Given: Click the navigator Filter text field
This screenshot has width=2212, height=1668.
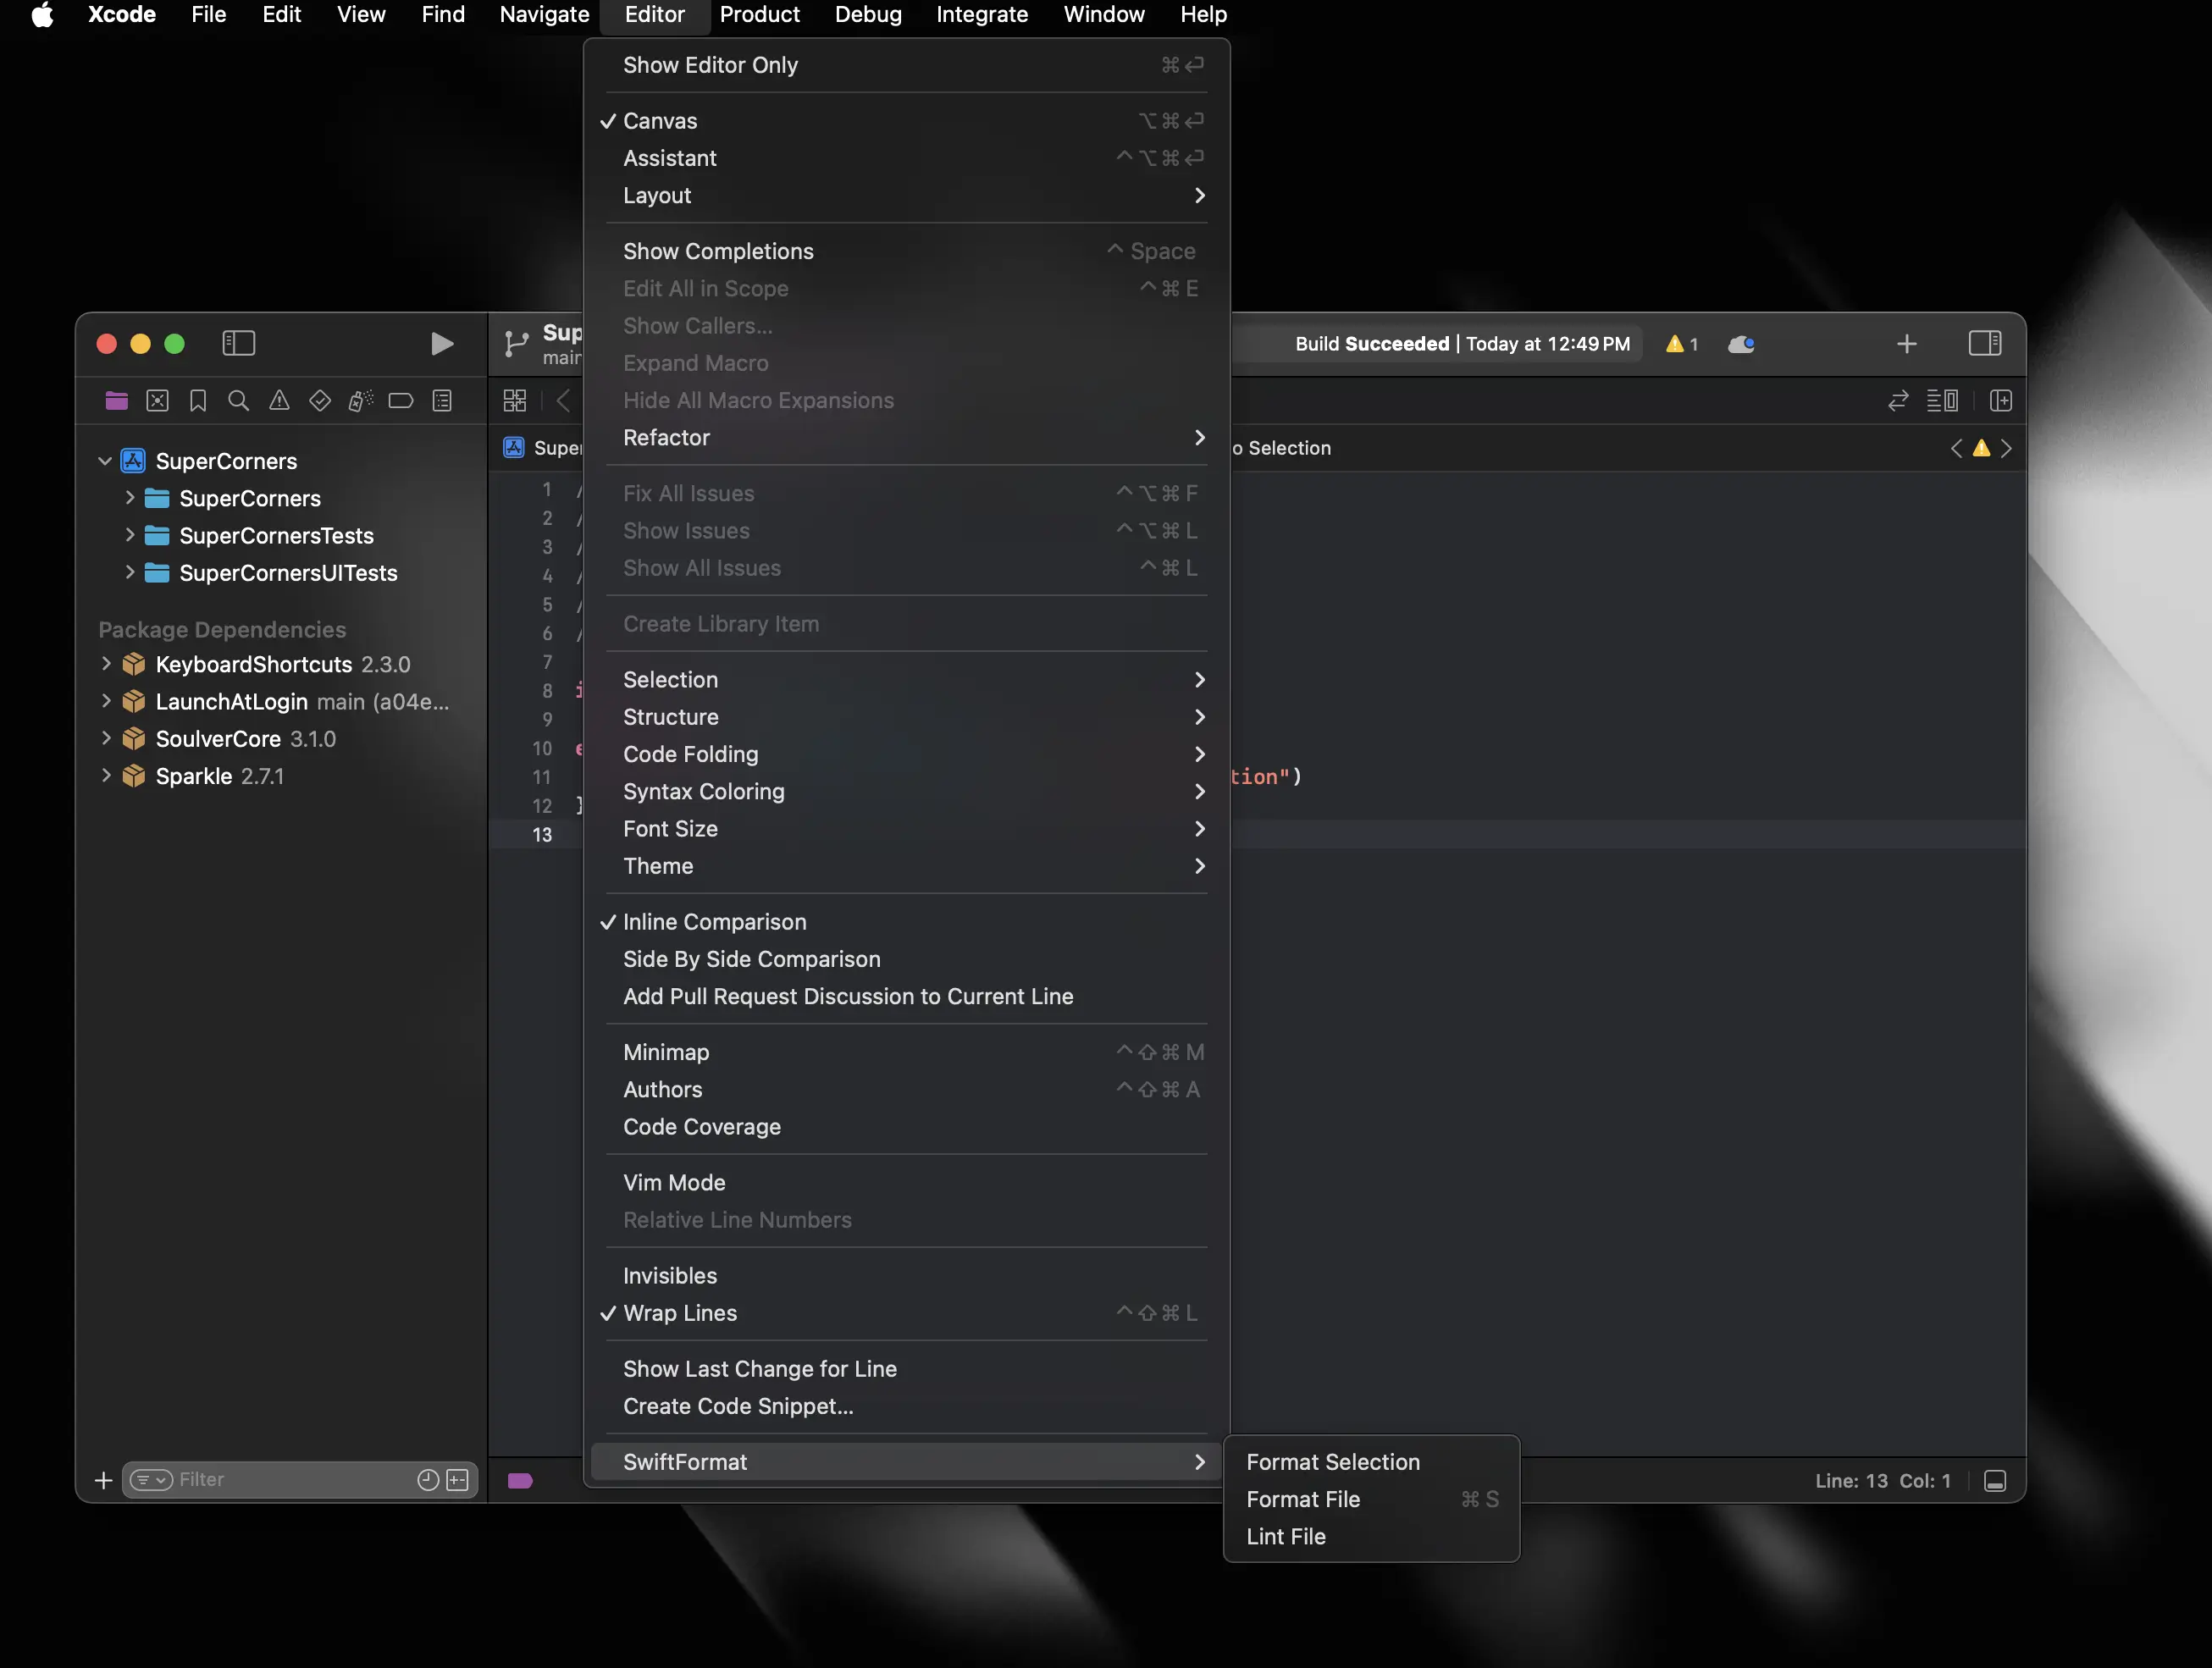Looking at the screenshot, I should pyautogui.click(x=290, y=1480).
